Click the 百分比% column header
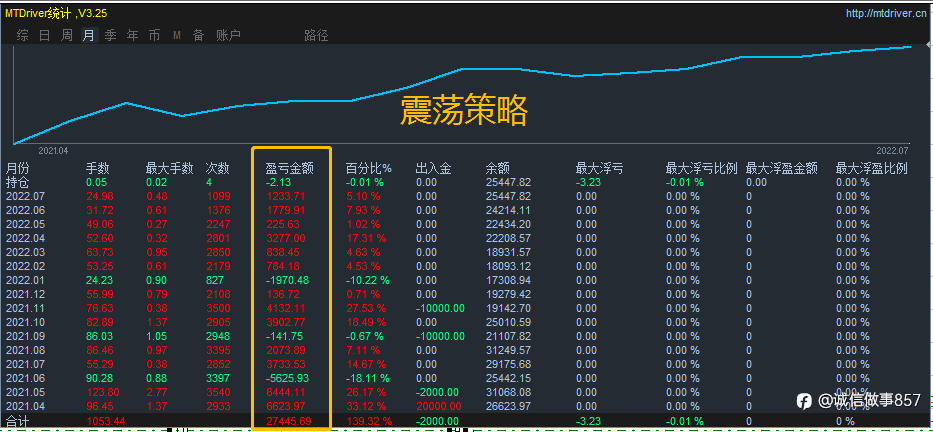This screenshot has width=933, height=432. coord(368,169)
